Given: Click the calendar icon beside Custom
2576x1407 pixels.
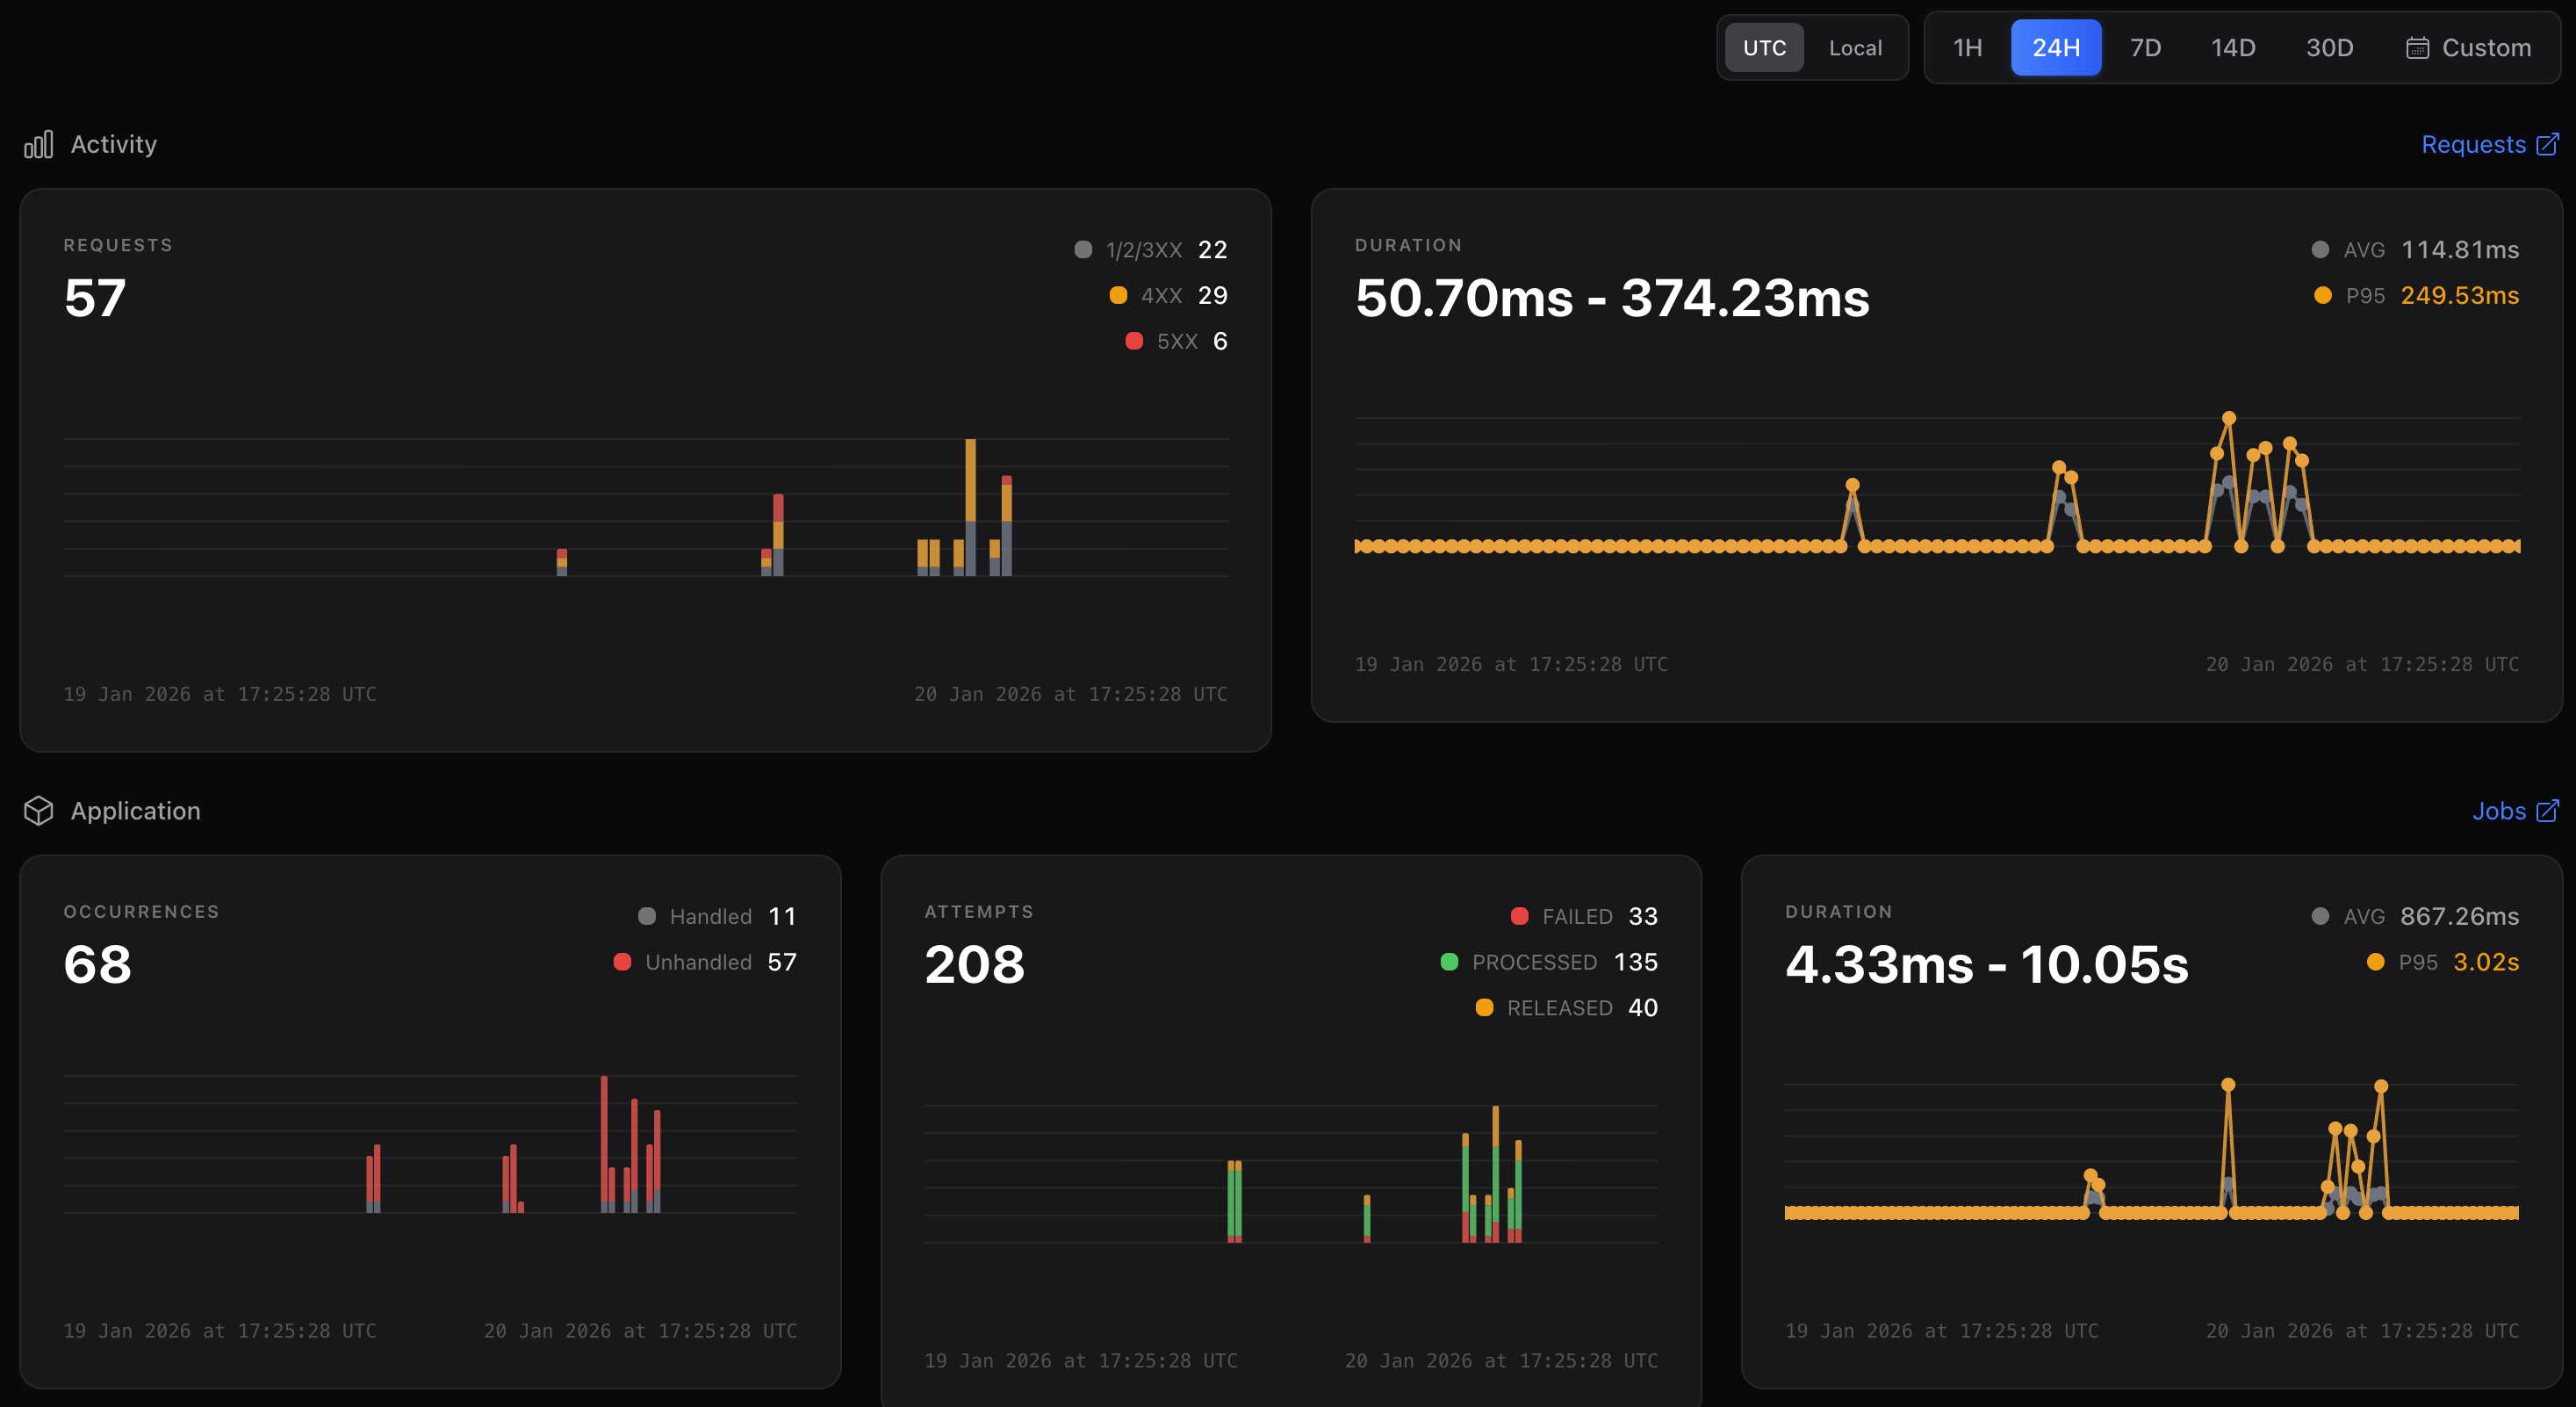Looking at the screenshot, I should pyautogui.click(x=2419, y=47).
